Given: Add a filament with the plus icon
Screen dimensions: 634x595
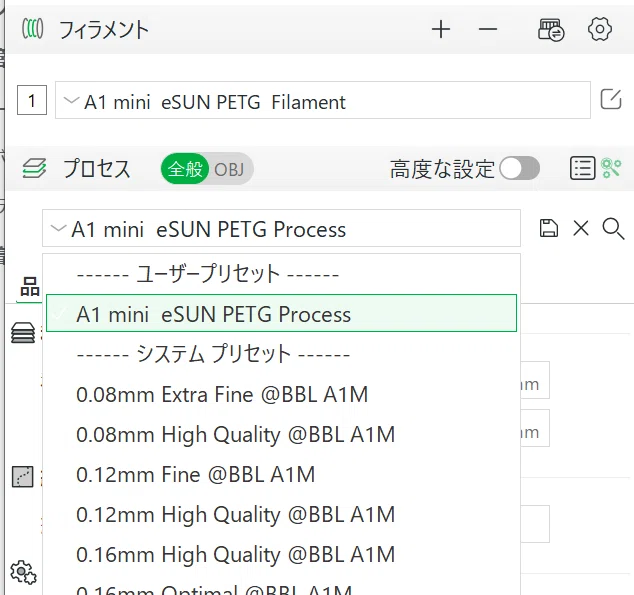Looking at the screenshot, I should tap(441, 30).
